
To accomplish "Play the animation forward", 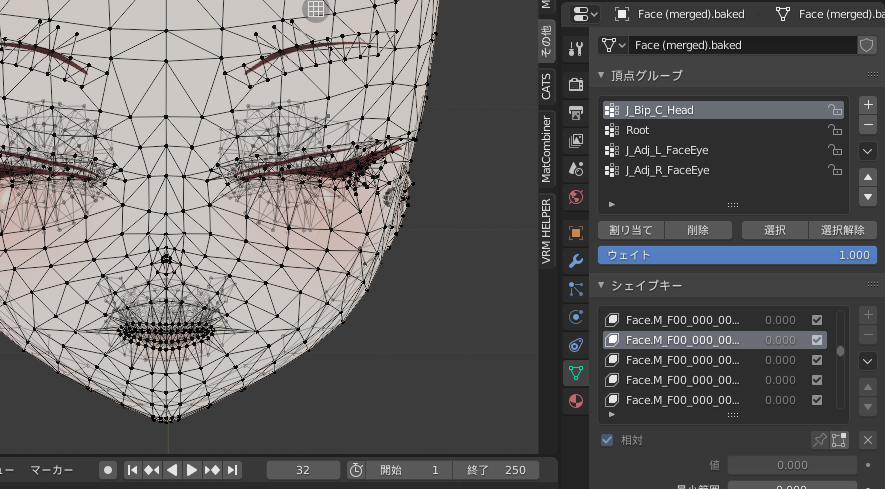I will coord(192,470).
